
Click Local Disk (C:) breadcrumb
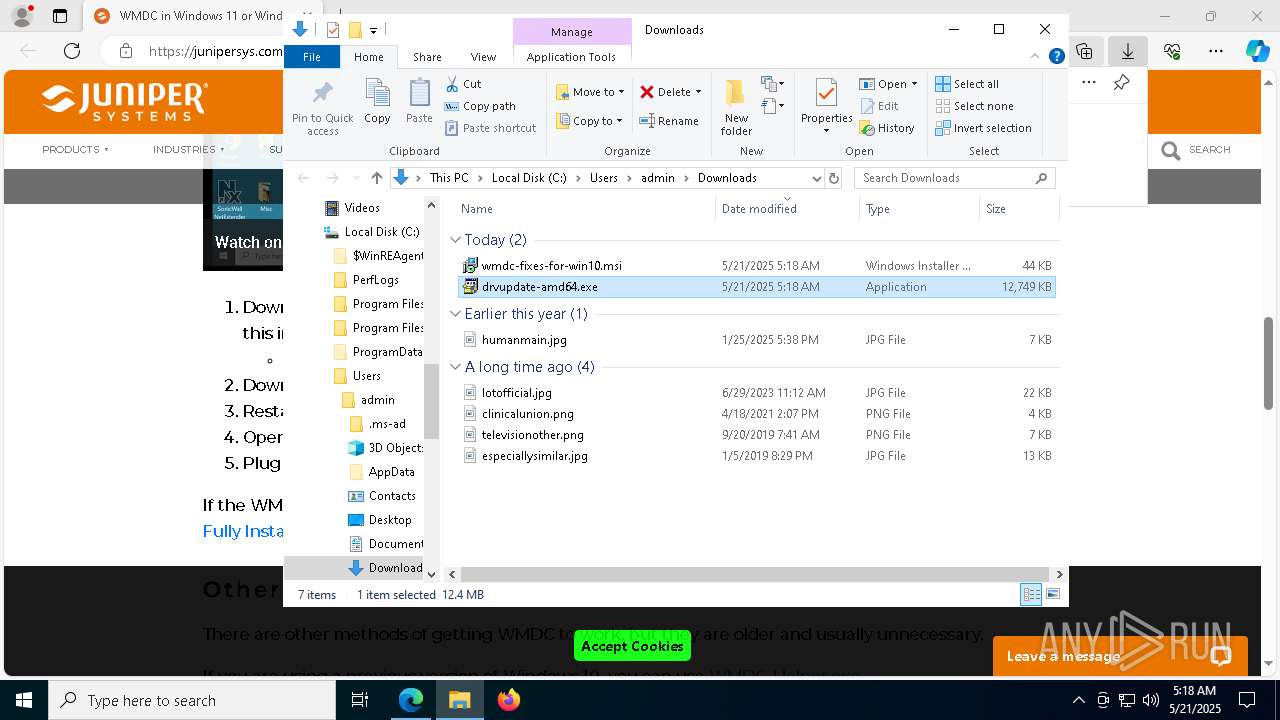[x=529, y=178]
